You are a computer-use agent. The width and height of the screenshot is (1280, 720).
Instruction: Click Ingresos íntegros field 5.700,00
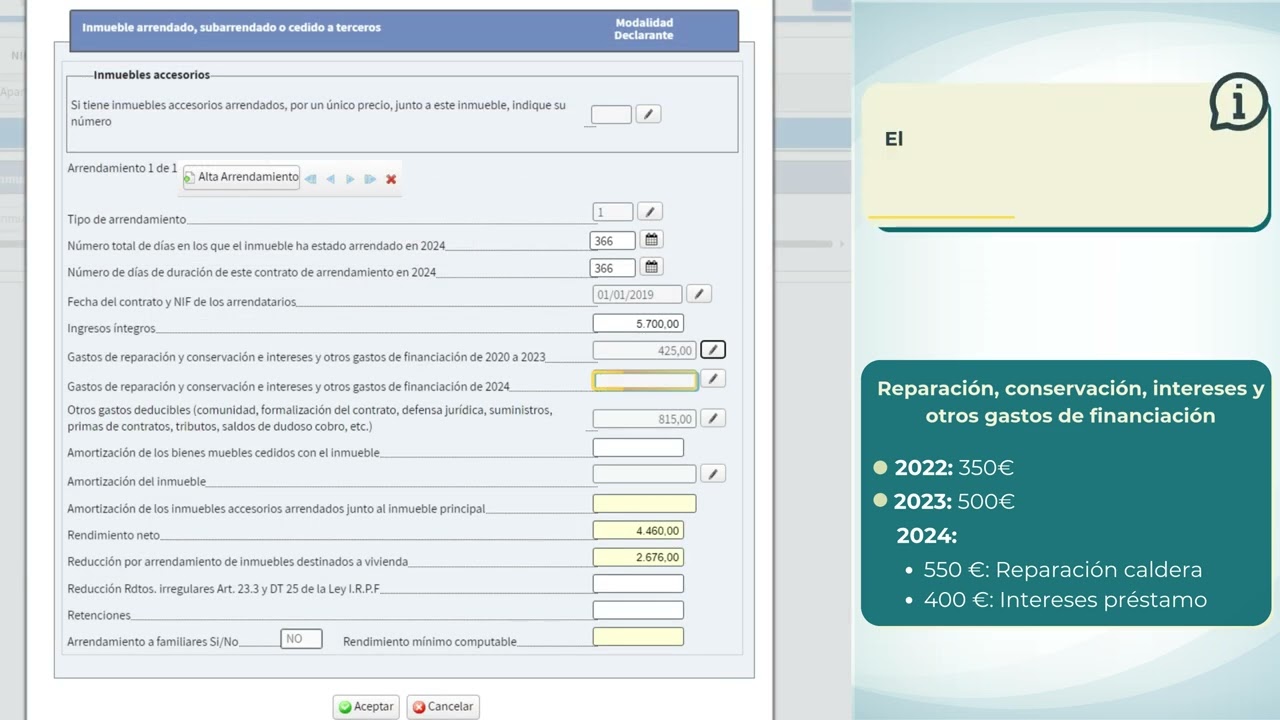coord(638,323)
